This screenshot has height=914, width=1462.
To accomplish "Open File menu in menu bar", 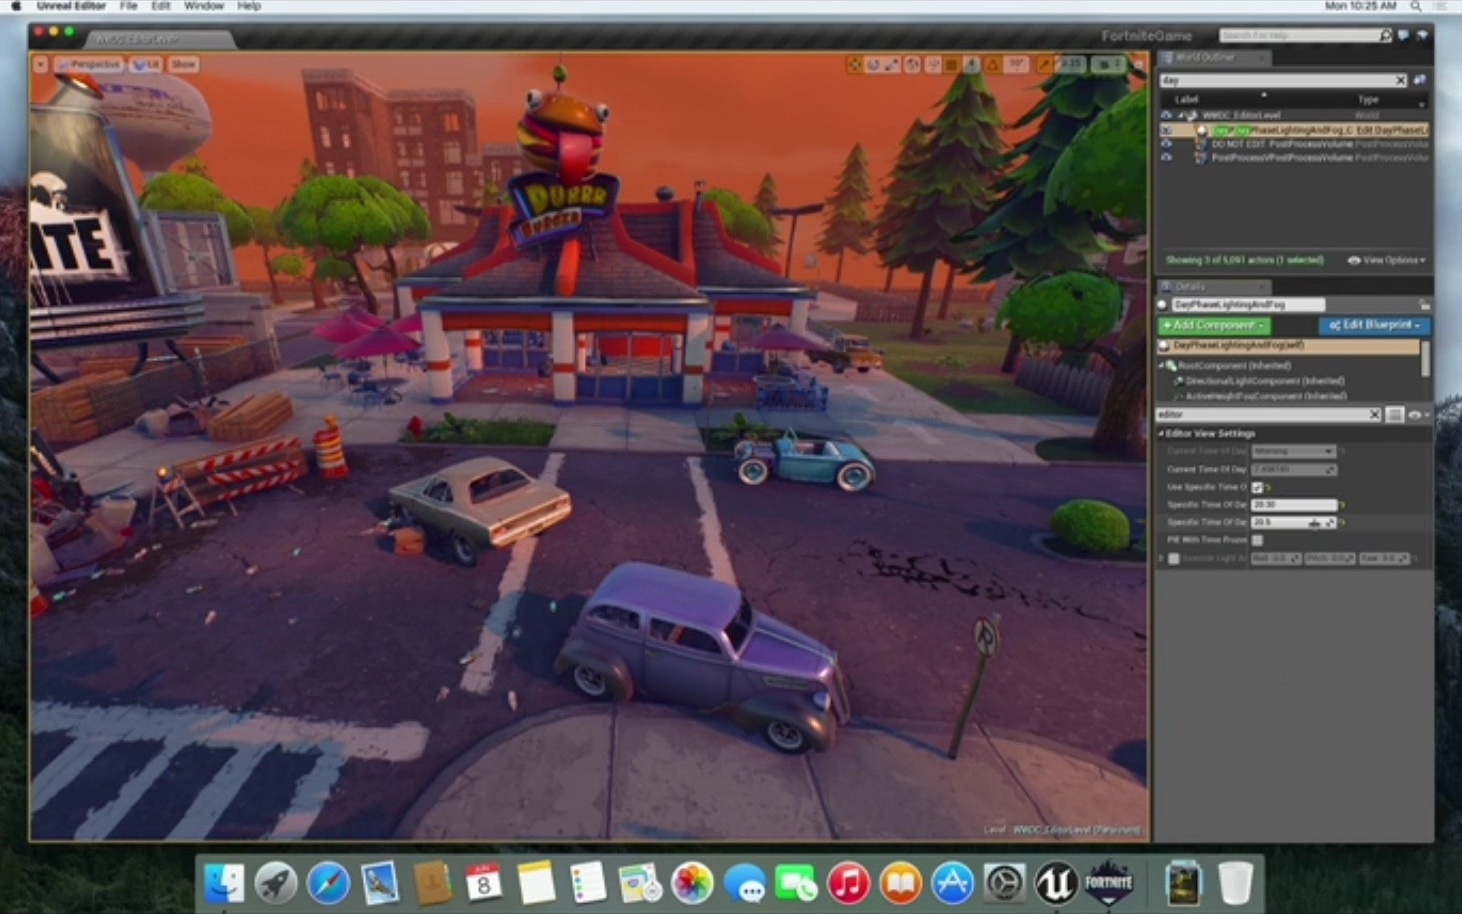I will click(129, 6).
